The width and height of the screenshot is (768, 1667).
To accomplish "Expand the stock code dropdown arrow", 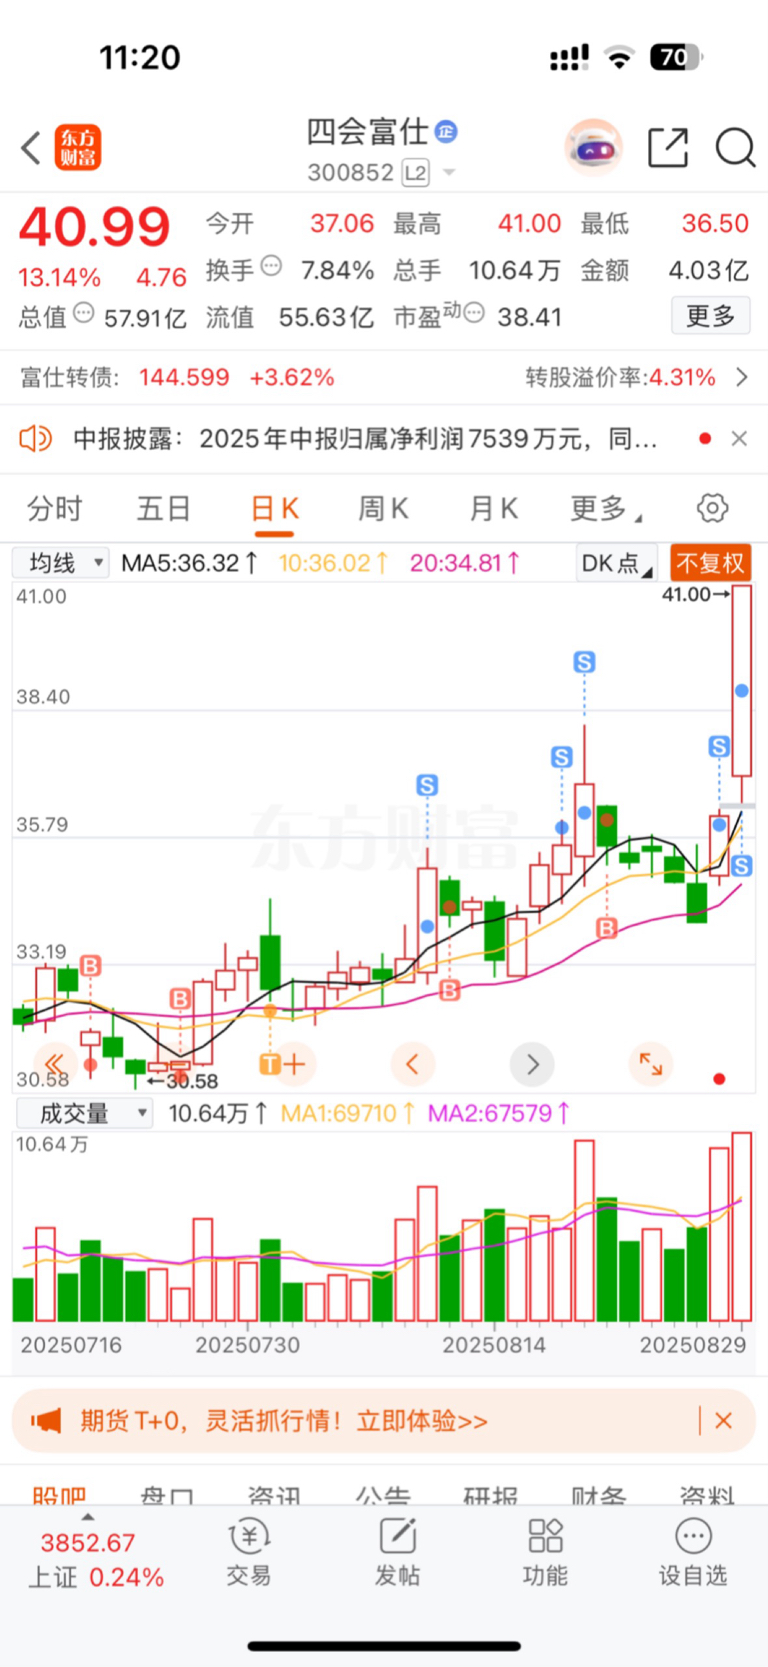I will click(x=449, y=173).
